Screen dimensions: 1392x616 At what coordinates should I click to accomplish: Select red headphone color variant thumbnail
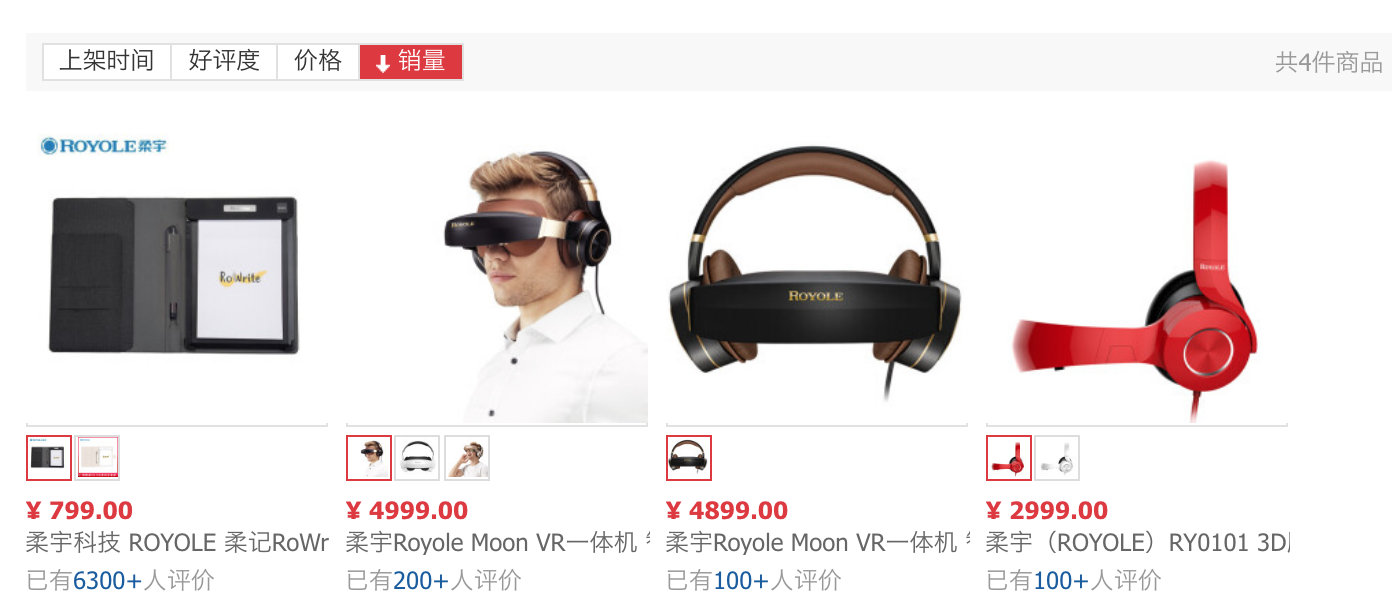pyautogui.click(x=1009, y=458)
